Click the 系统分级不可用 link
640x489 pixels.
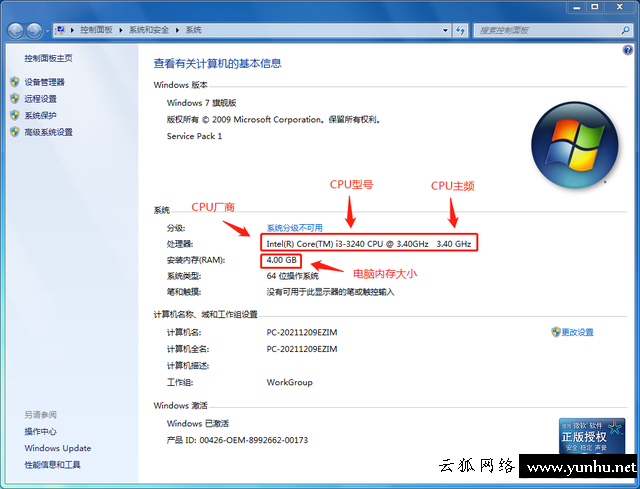tap(295, 228)
